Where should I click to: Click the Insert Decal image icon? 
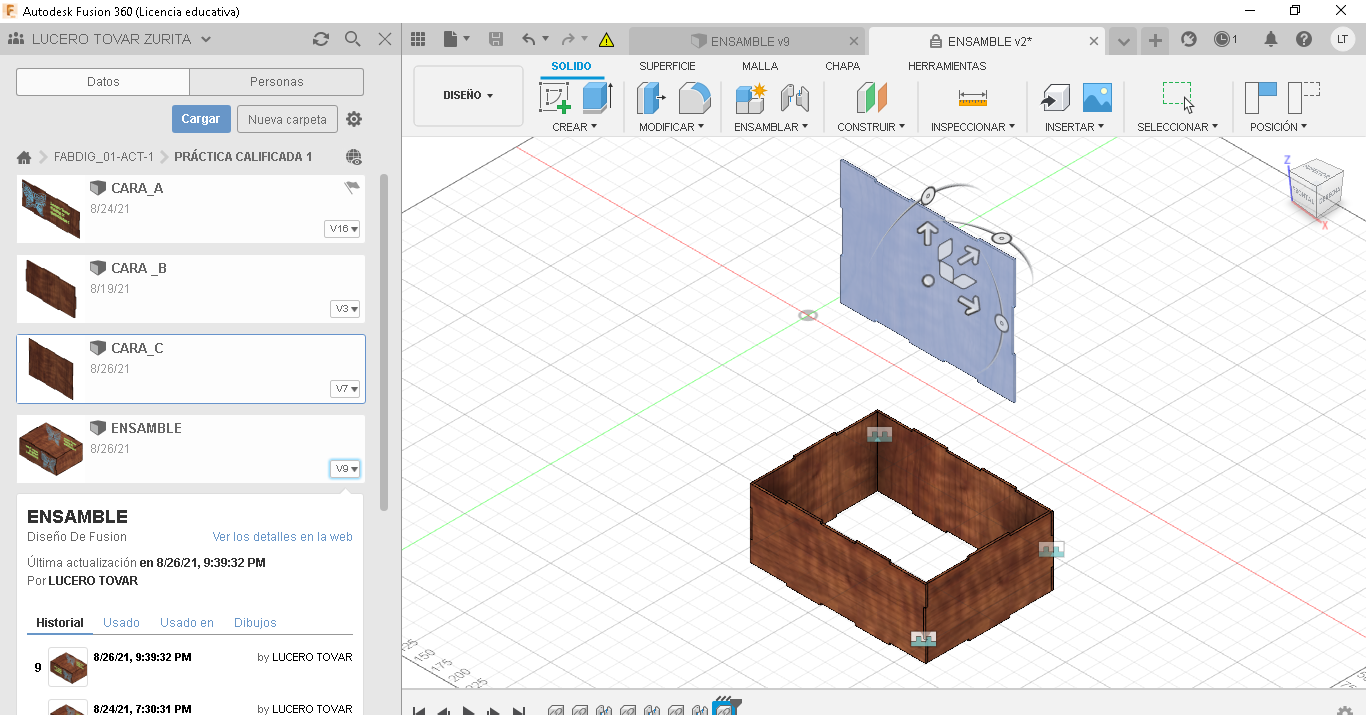click(x=1097, y=98)
